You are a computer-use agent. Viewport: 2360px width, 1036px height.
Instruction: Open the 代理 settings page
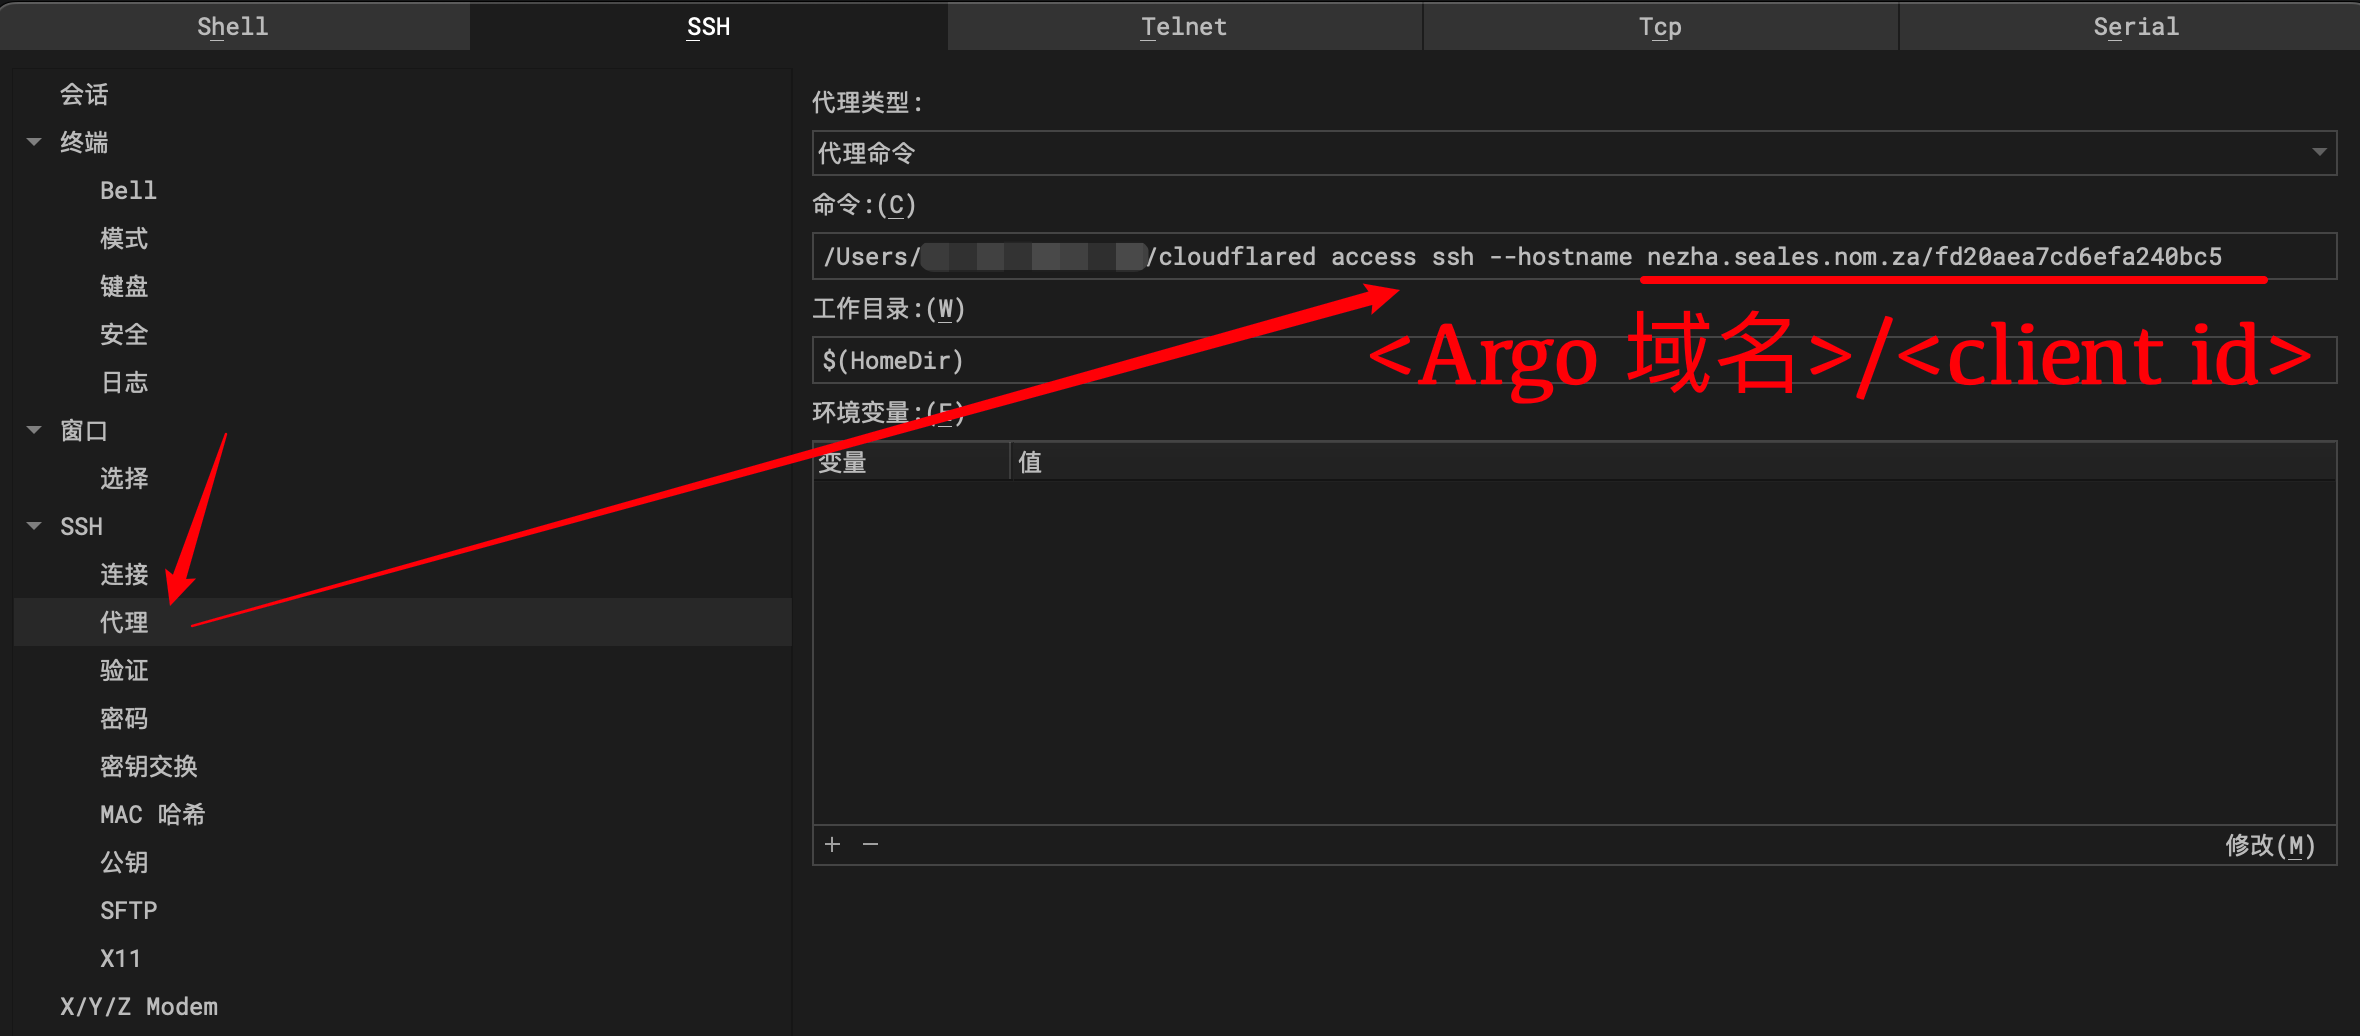click(x=124, y=622)
